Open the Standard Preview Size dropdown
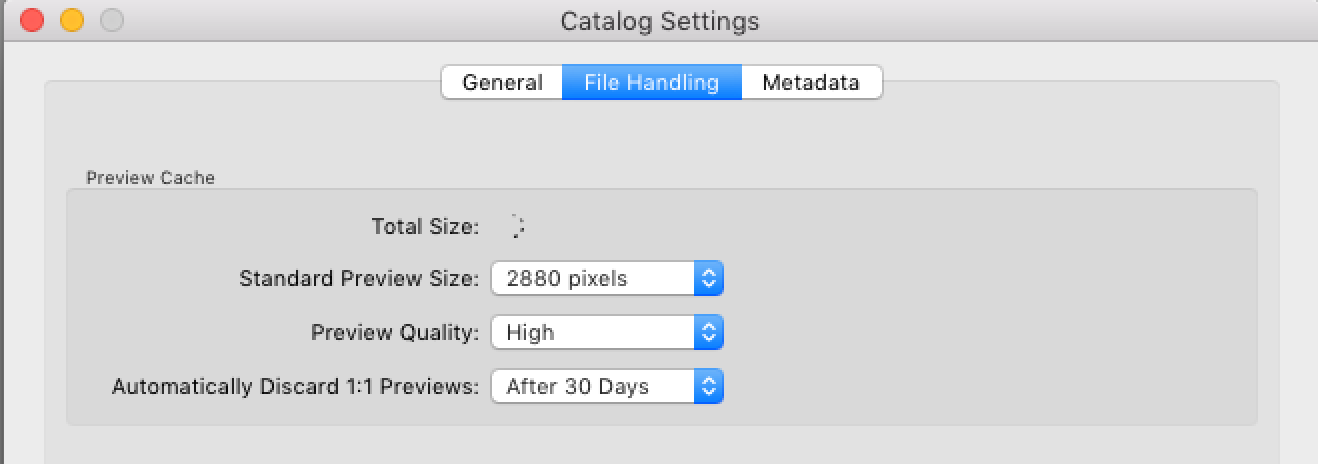The height and width of the screenshot is (464, 1318). pos(607,279)
